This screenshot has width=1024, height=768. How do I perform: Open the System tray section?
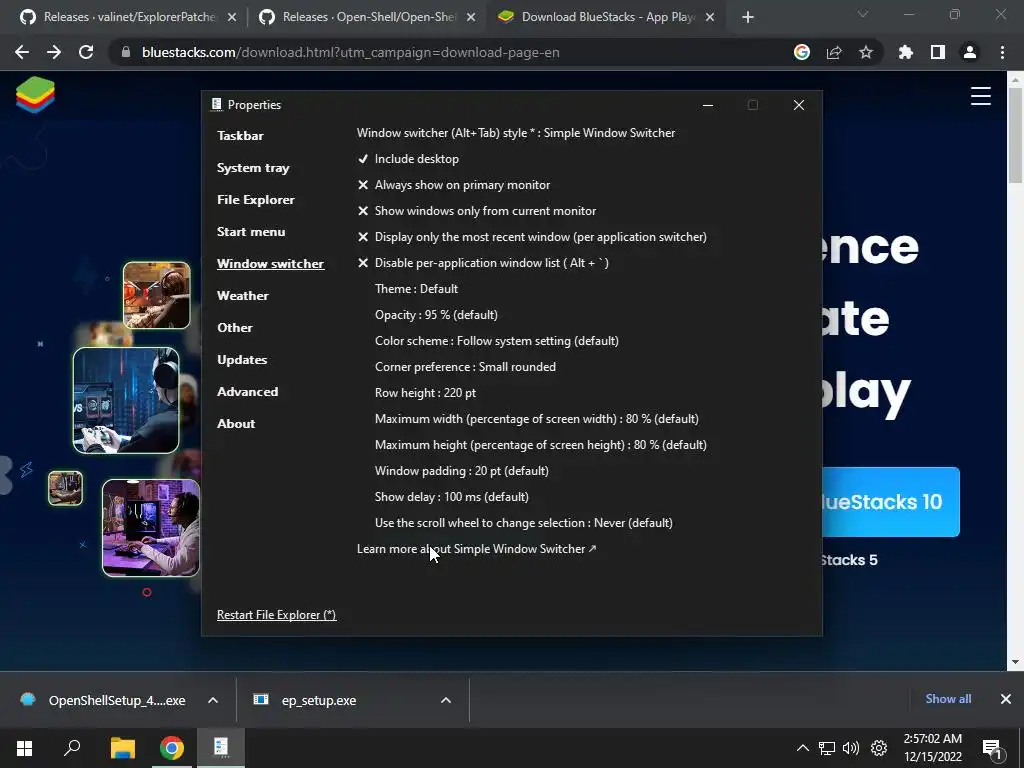pyautogui.click(x=253, y=168)
